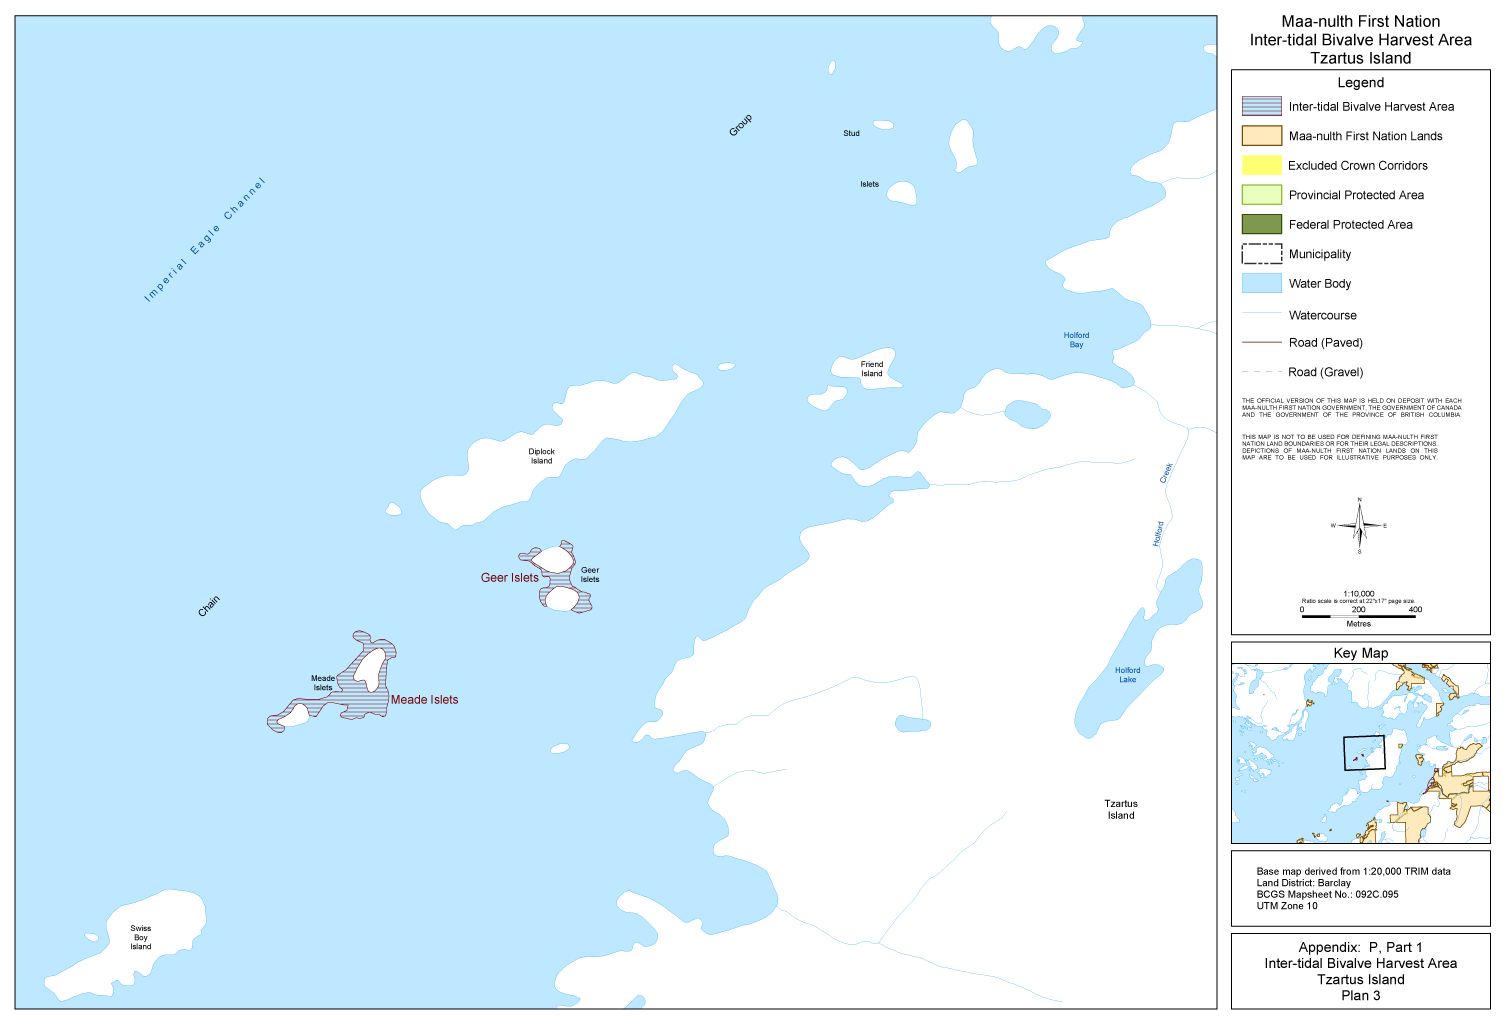Image resolution: width=1506 pixels, height=1024 pixels.
Task: Click the Holford Lake label
Action: 1127,675
